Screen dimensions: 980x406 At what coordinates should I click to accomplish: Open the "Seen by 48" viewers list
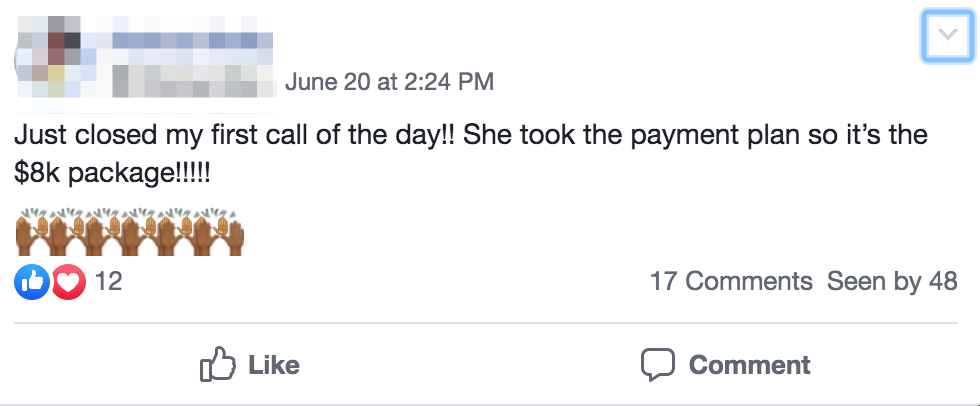click(892, 282)
